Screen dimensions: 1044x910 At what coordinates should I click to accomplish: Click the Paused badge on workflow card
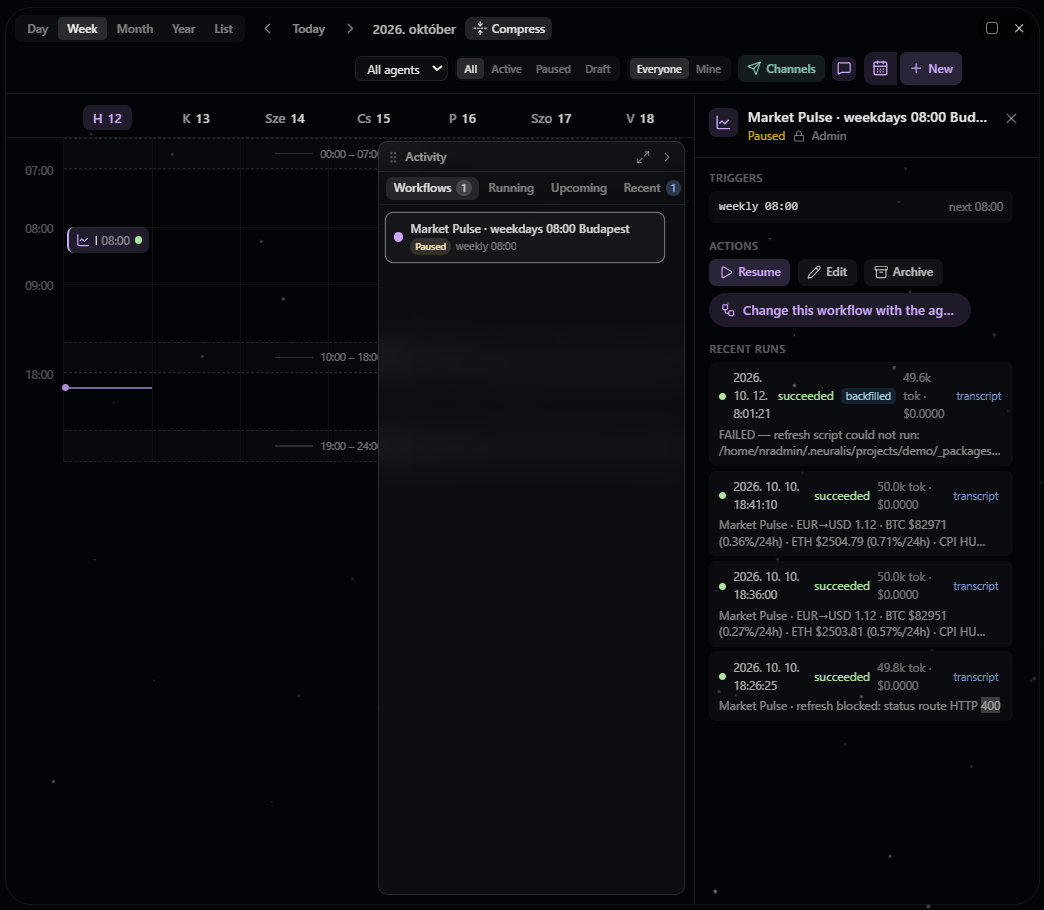click(430, 246)
